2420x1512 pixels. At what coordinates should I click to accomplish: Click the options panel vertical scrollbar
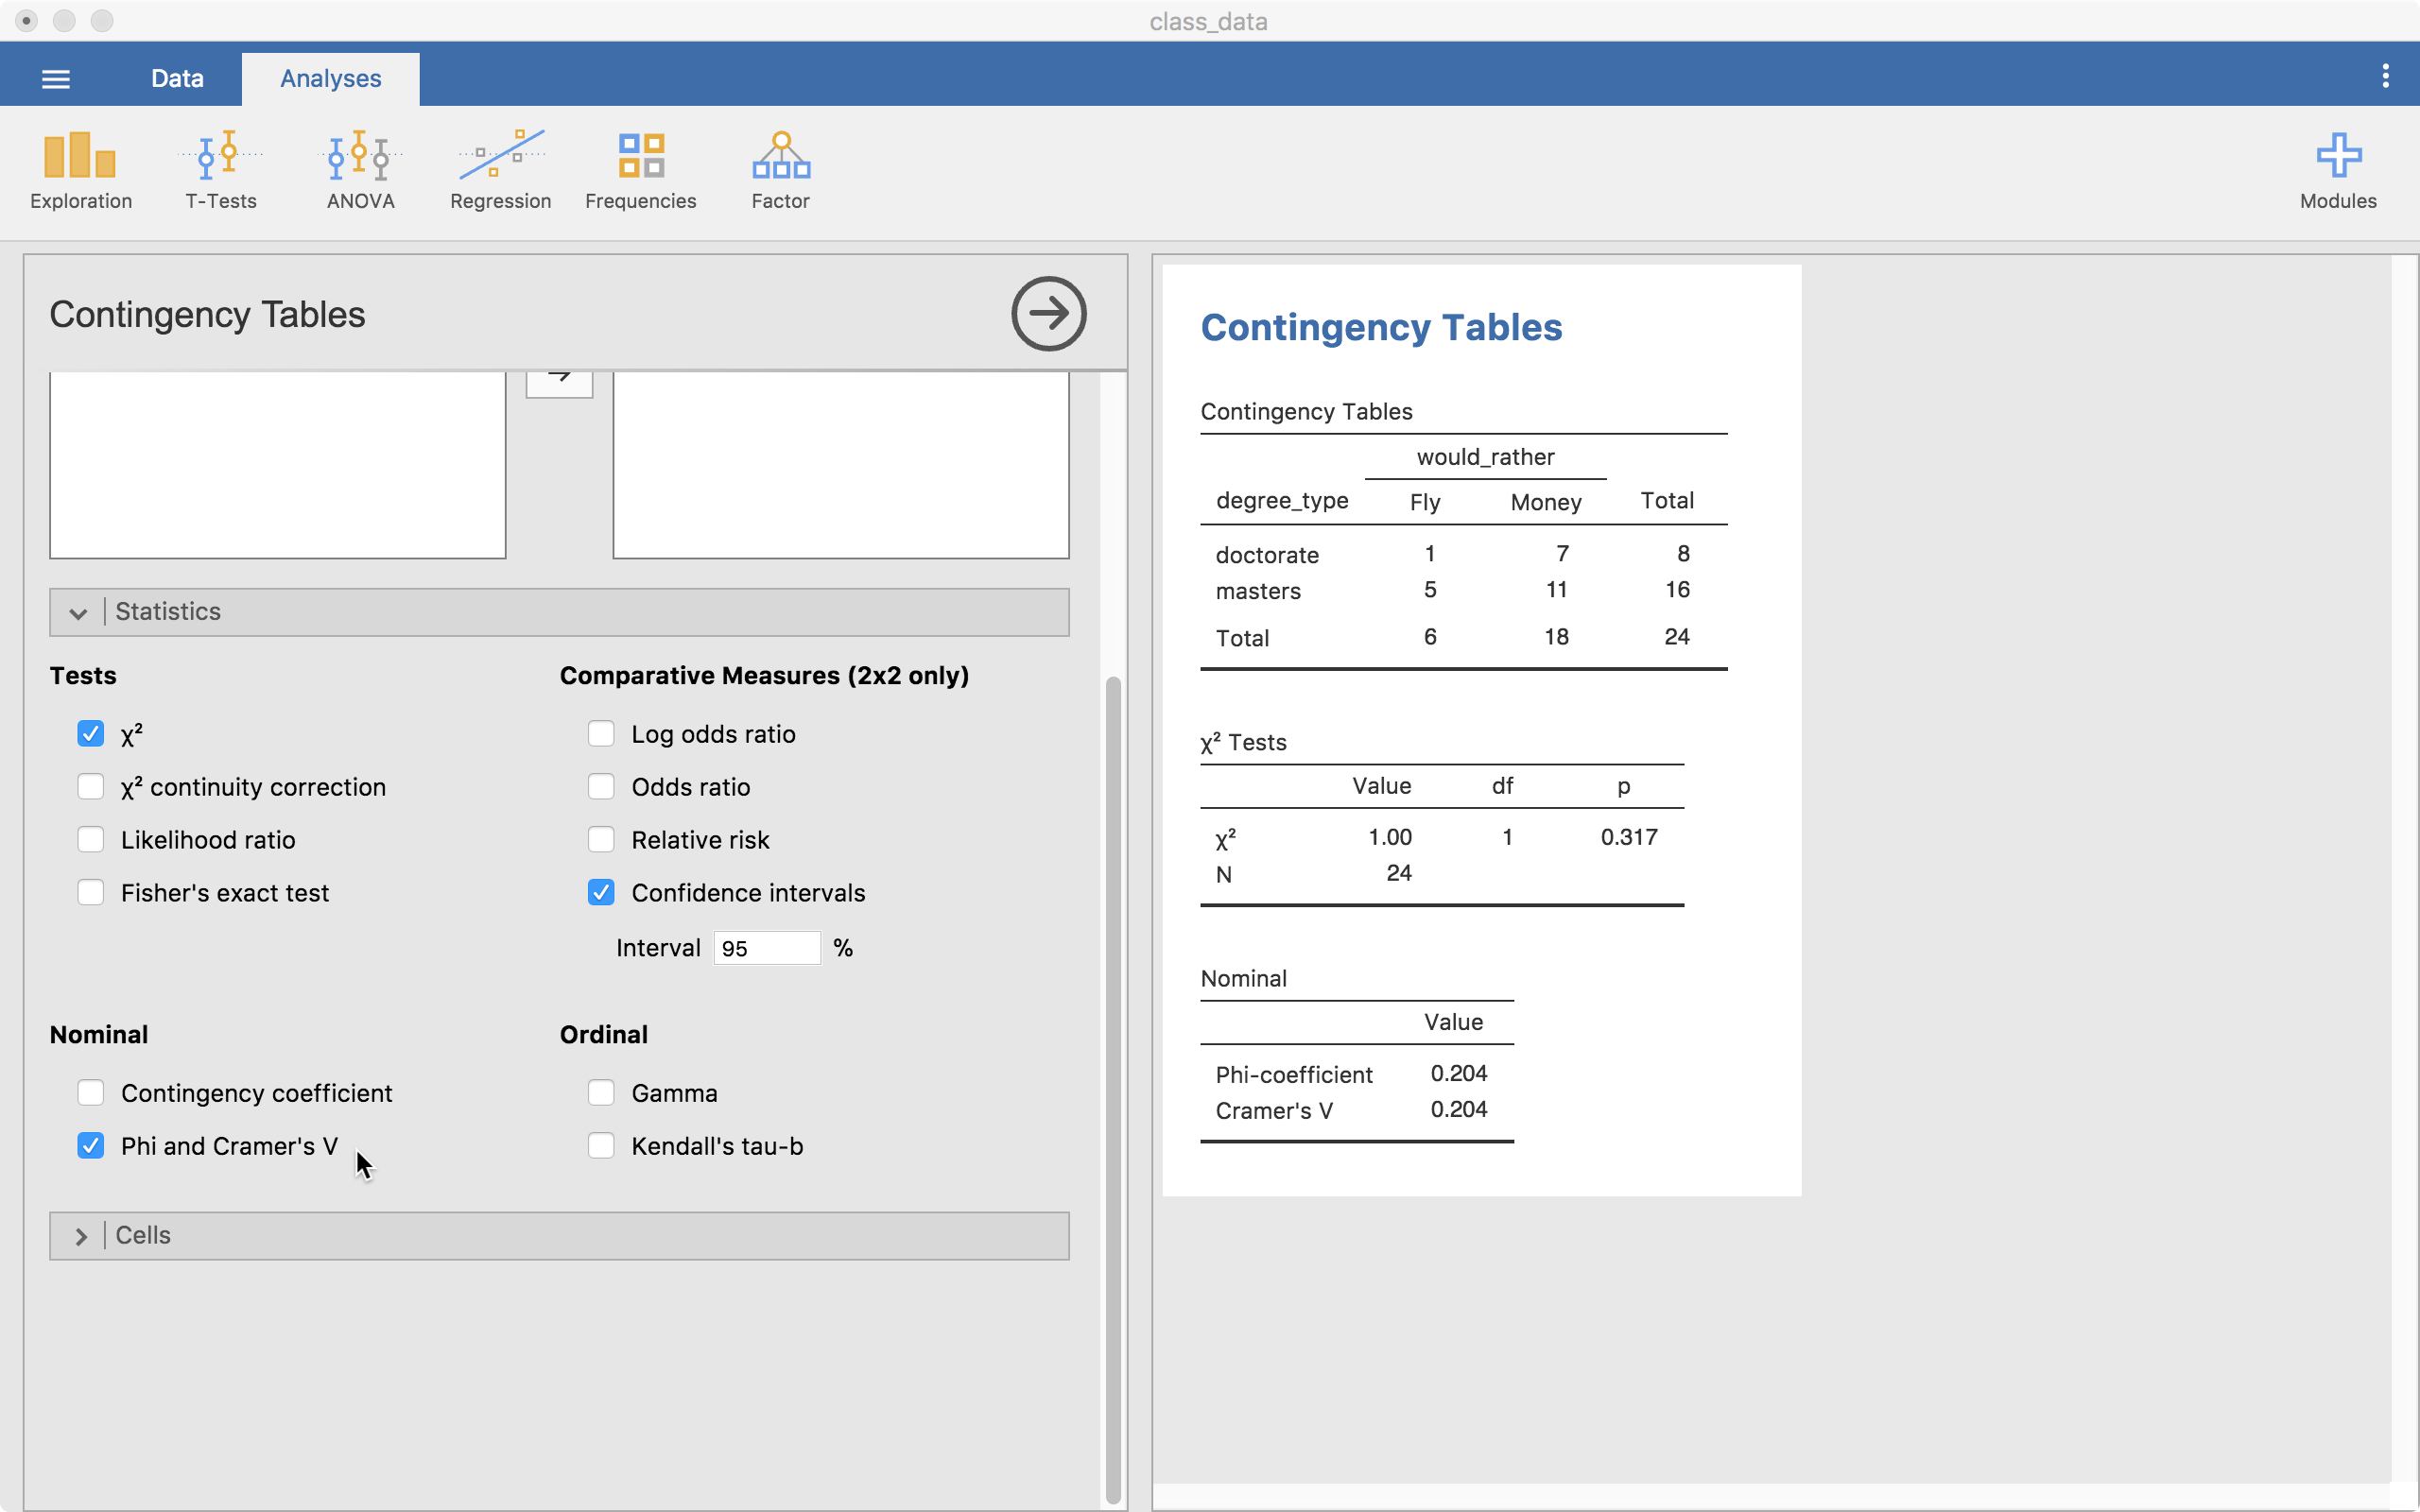[1112, 1090]
